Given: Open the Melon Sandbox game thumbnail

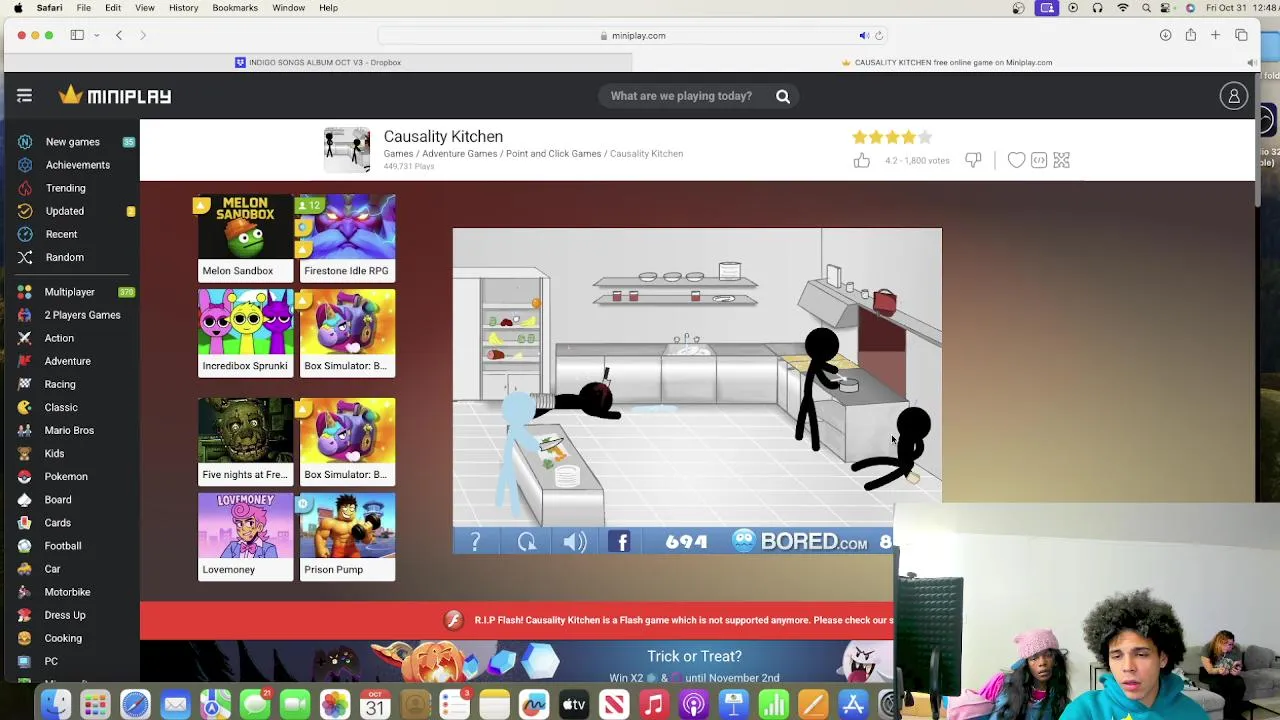Looking at the screenshot, I should tap(245, 238).
